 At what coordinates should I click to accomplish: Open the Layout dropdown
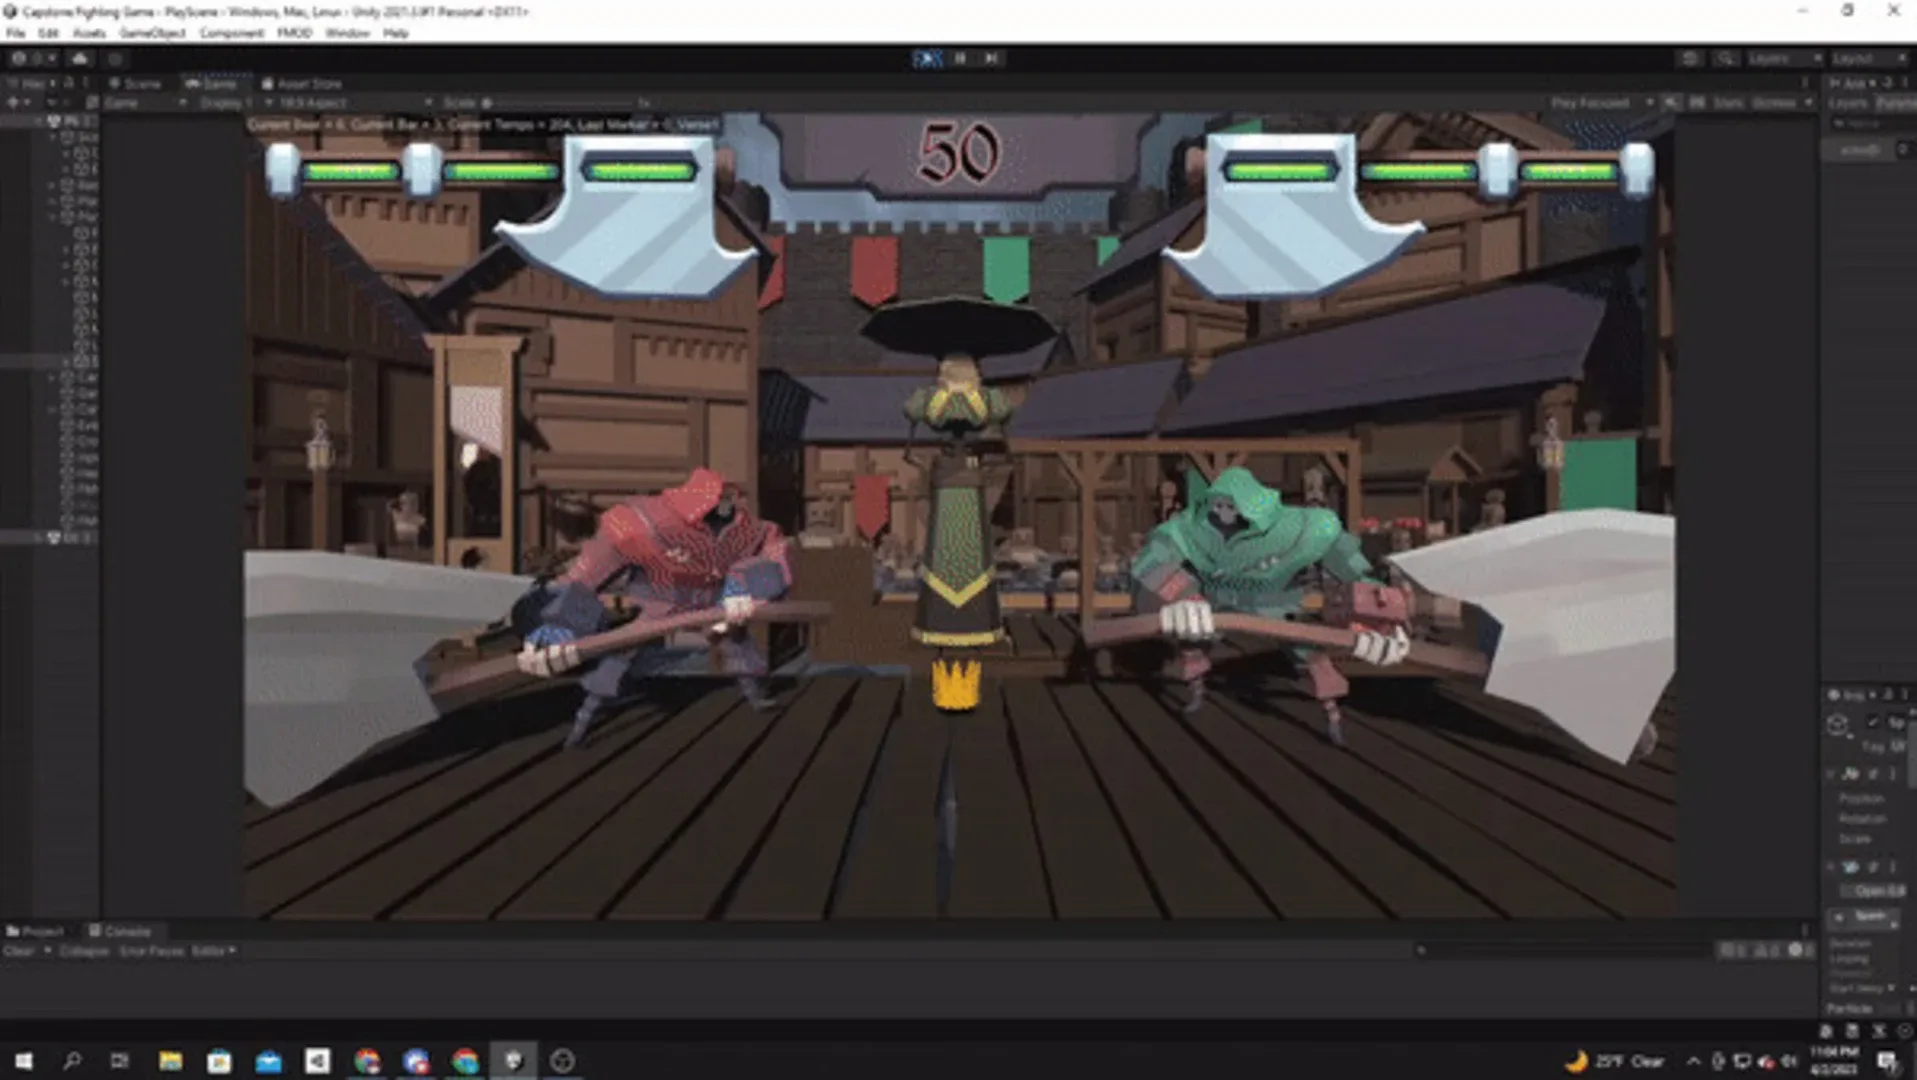[1870, 59]
